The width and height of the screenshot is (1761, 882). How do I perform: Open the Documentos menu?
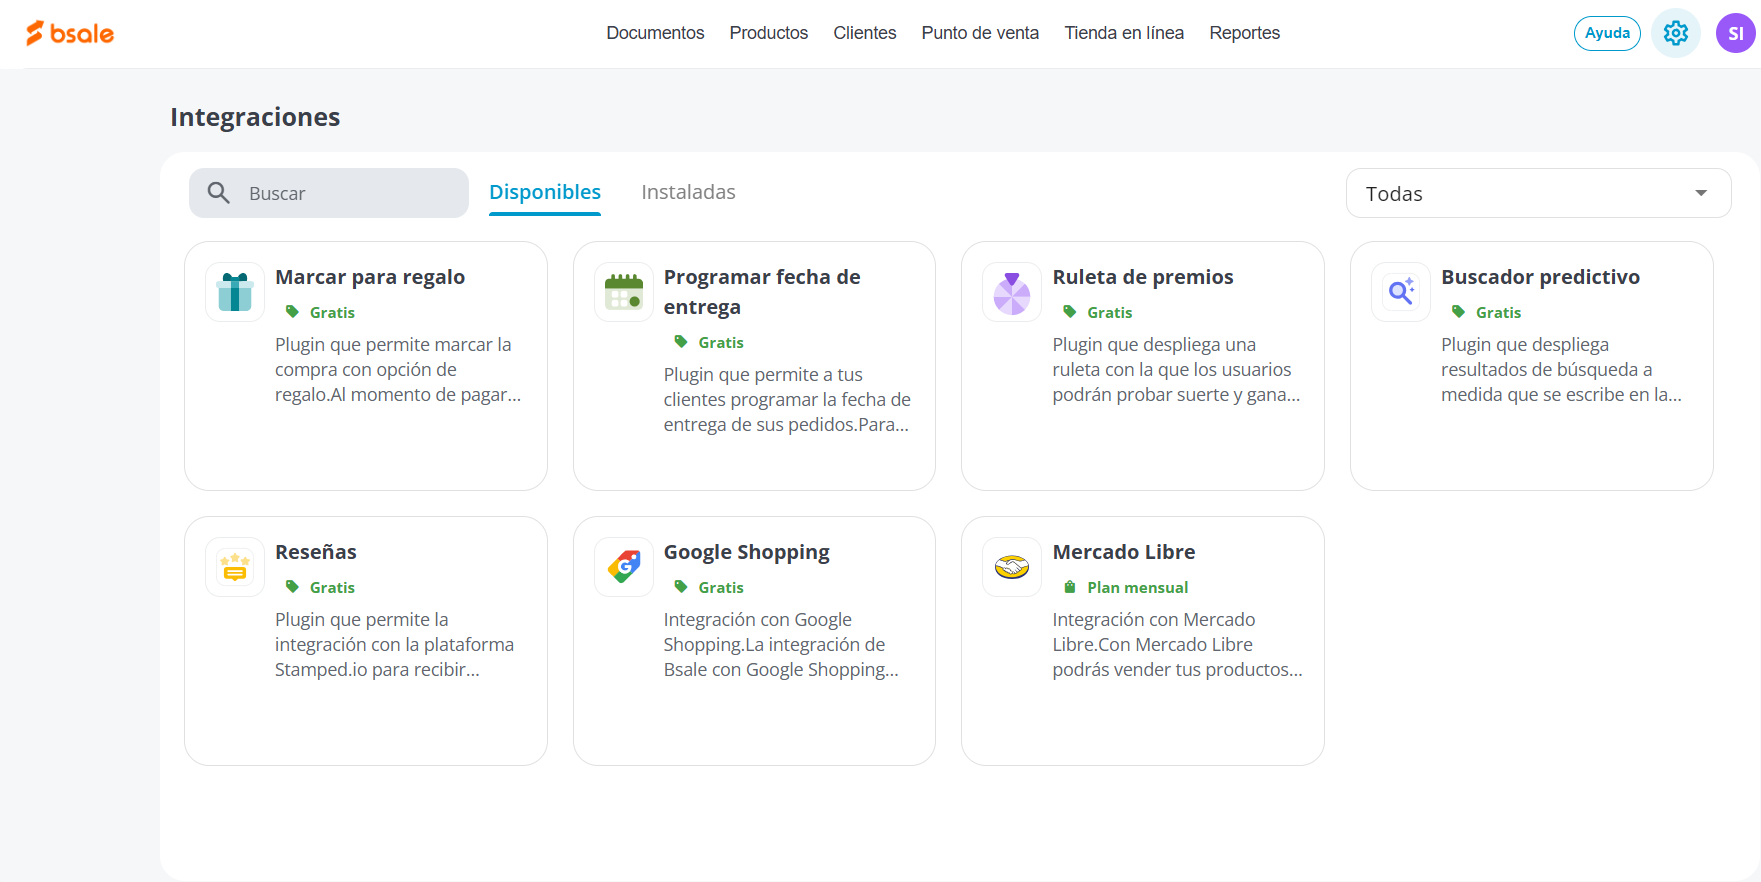coord(655,33)
